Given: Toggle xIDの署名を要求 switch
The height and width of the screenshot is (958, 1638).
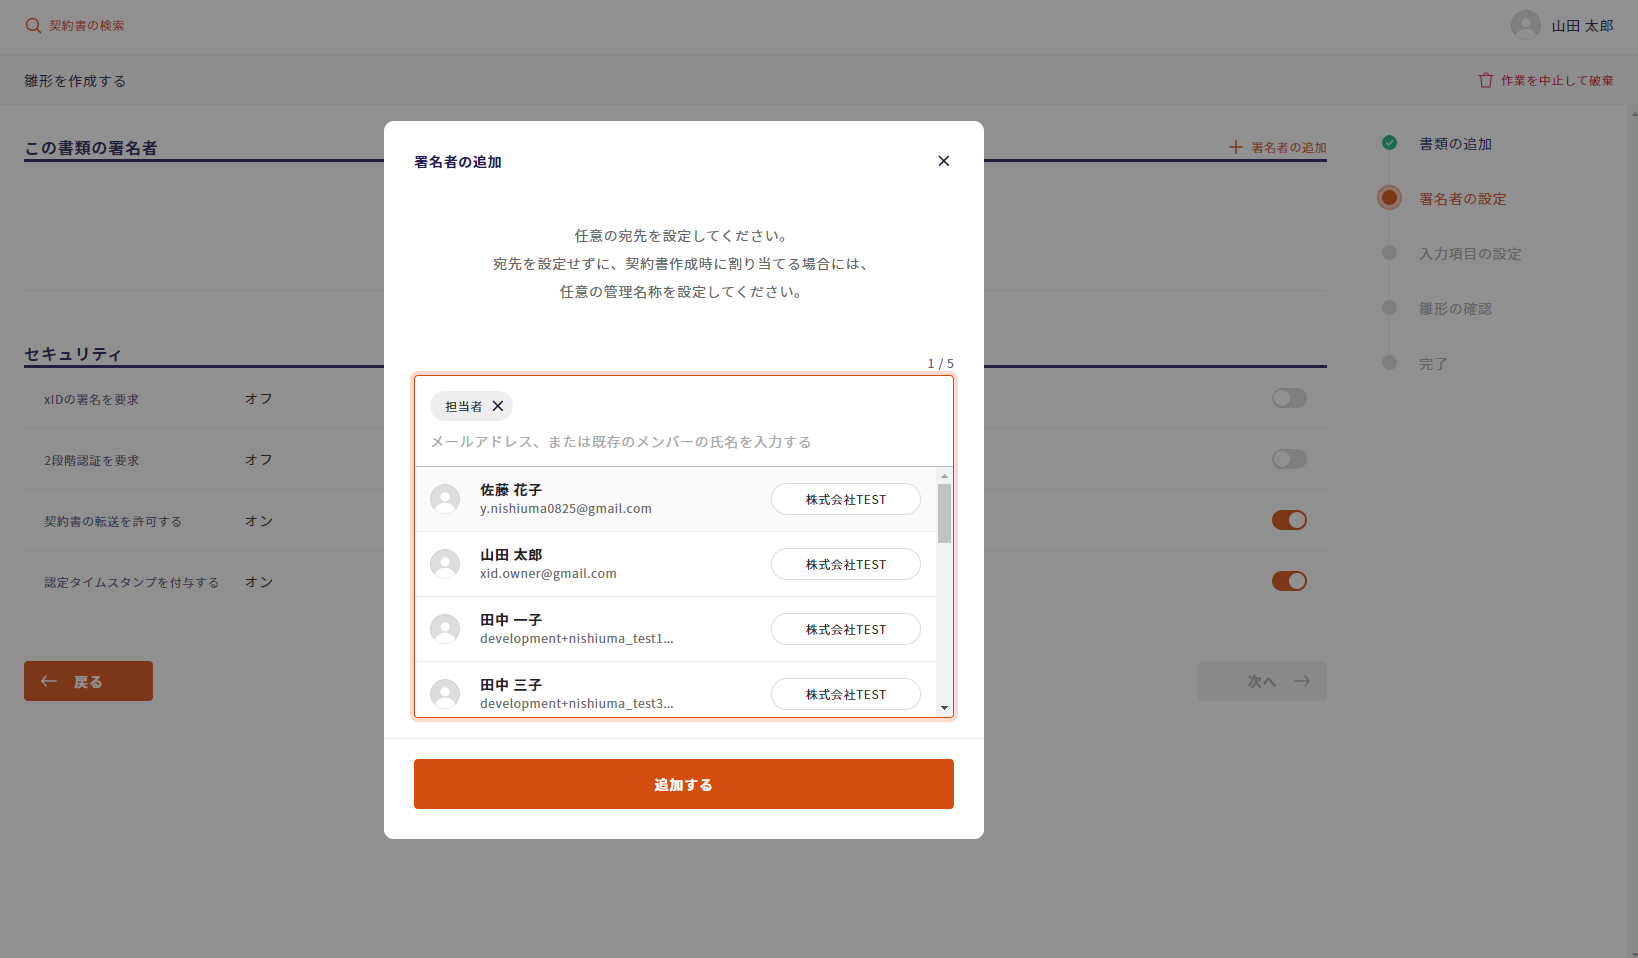Looking at the screenshot, I should 1288,398.
